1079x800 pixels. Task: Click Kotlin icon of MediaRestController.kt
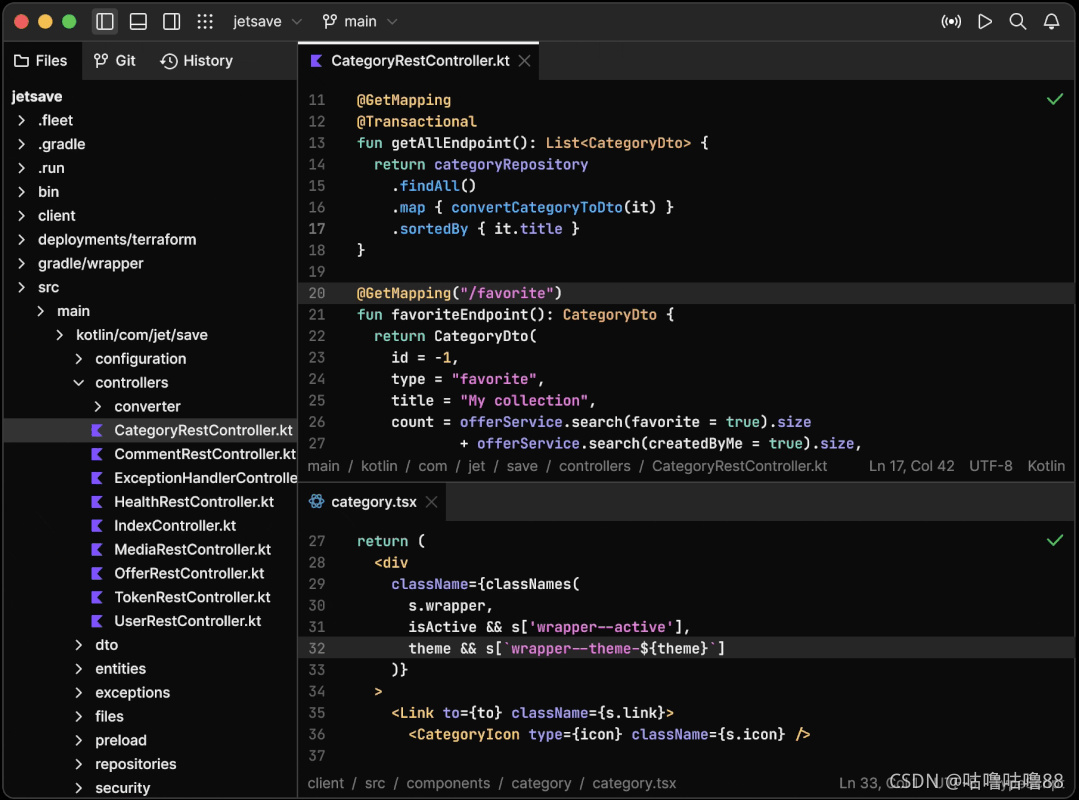[97, 550]
